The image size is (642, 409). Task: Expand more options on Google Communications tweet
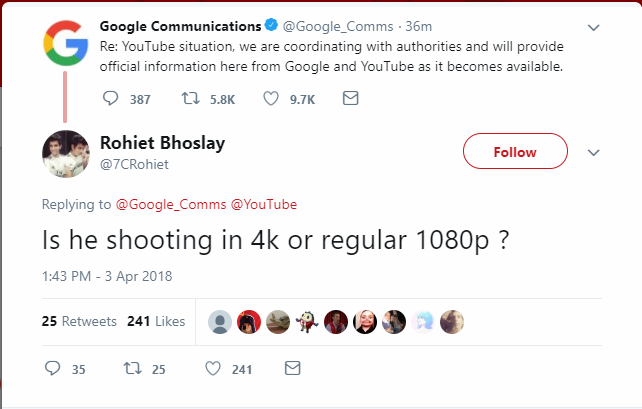click(593, 28)
